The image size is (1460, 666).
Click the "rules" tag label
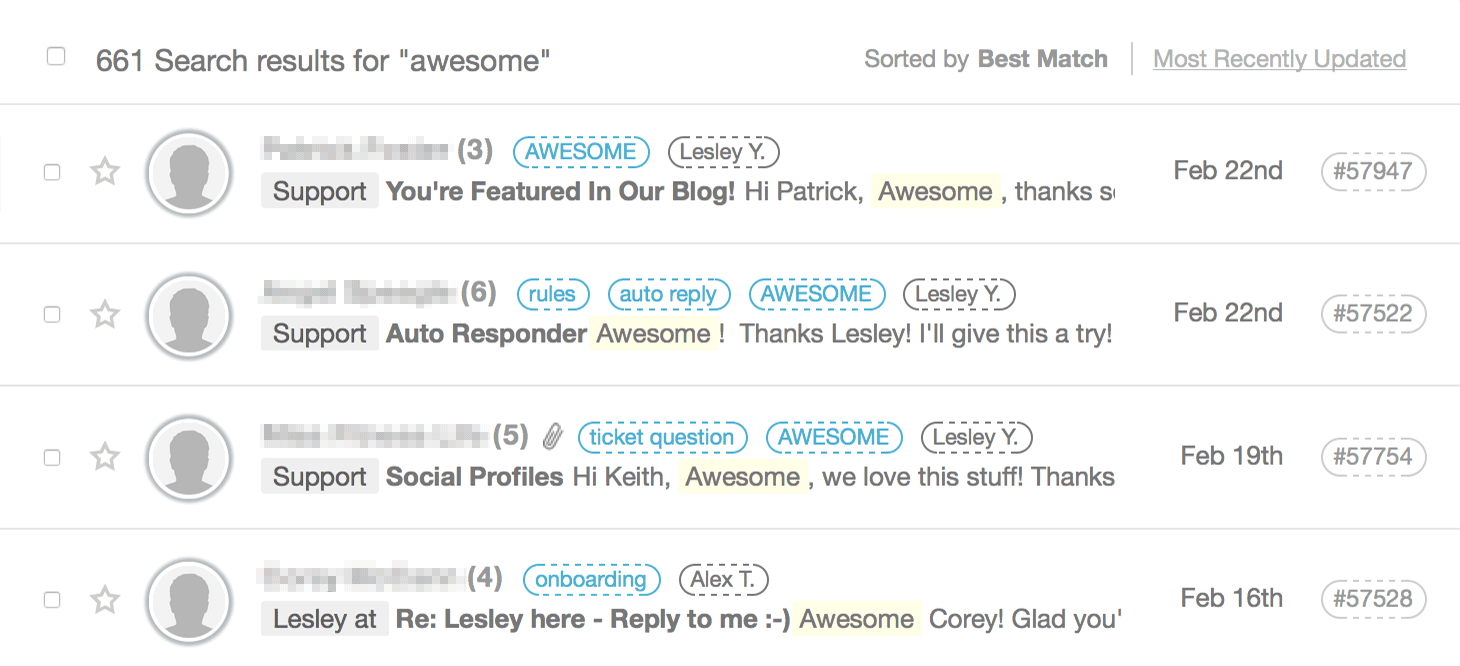pos(553,294)
